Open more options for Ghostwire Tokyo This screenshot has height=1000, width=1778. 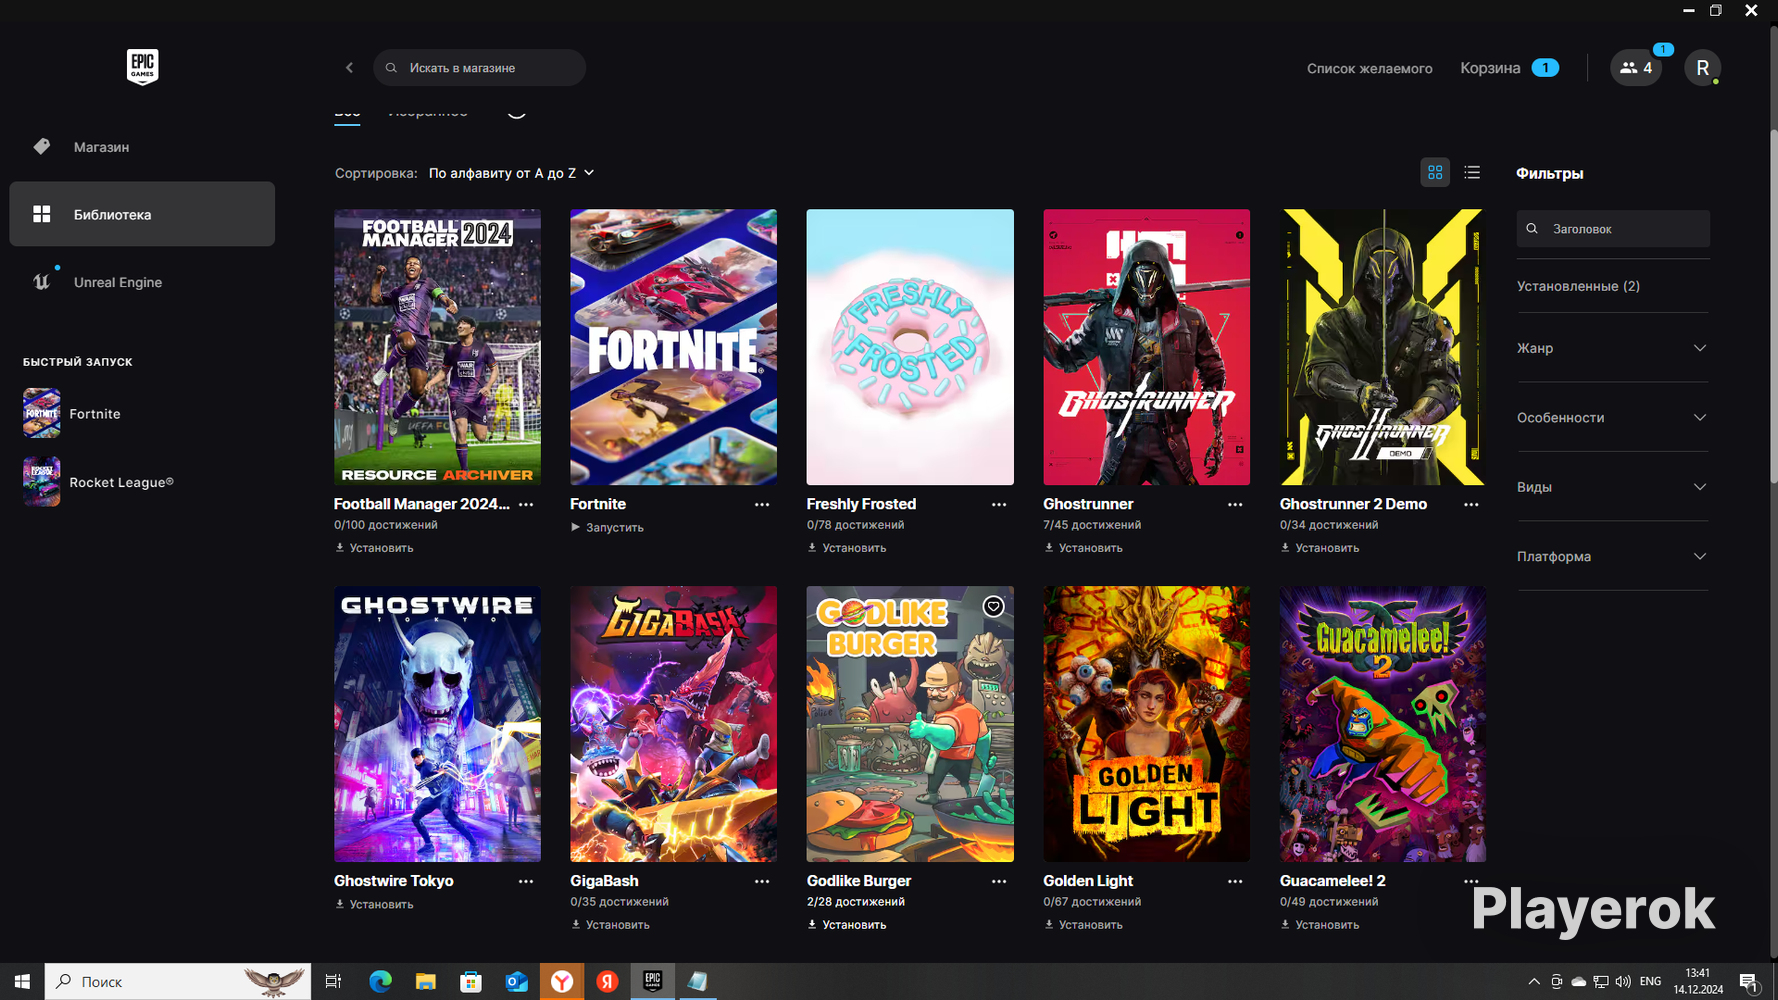[526, 882]
